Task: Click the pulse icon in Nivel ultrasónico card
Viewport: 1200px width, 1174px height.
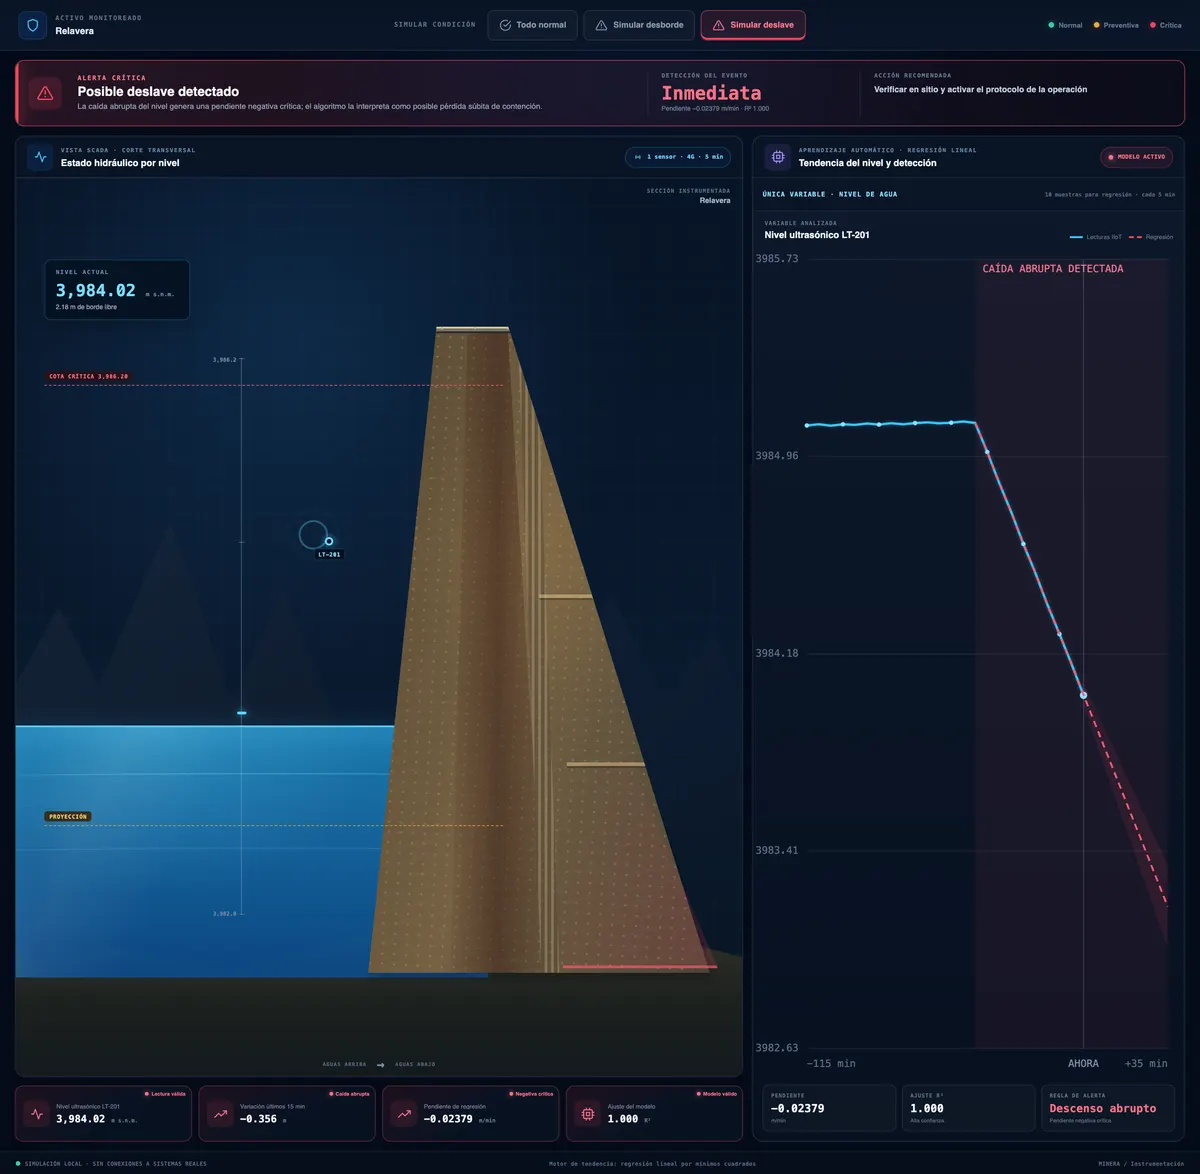Action: [37, 1114]
